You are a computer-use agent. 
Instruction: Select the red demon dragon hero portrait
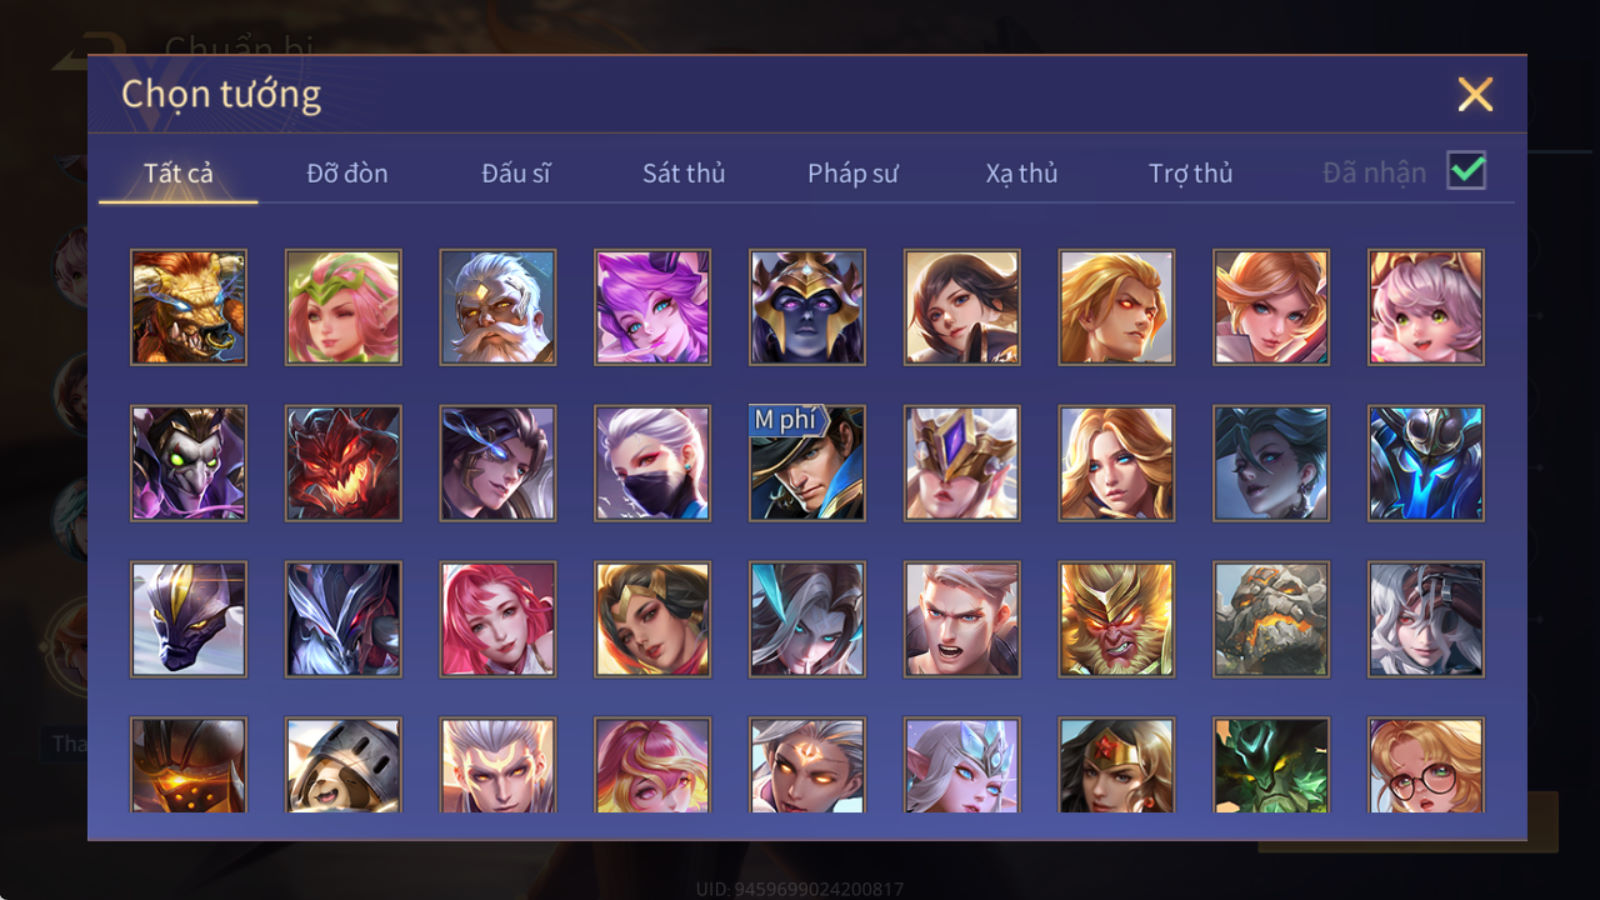pos(343,463)
